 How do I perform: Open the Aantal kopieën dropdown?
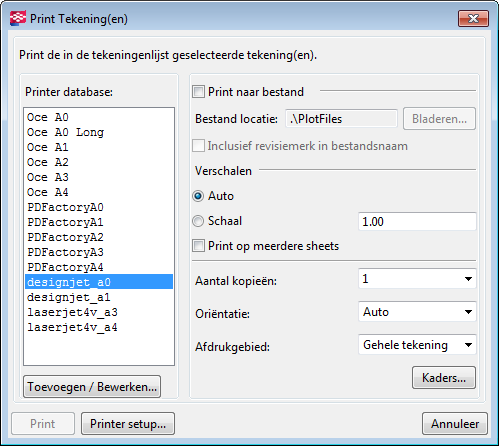pos(417,279)
